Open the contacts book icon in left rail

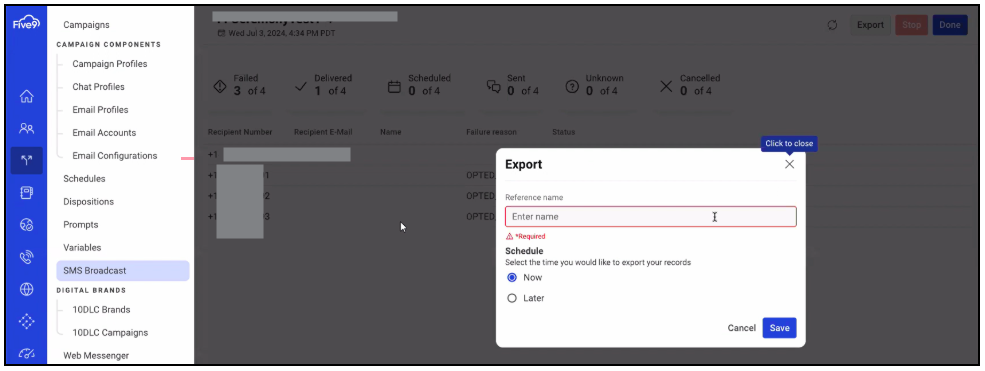click(26, 193)
